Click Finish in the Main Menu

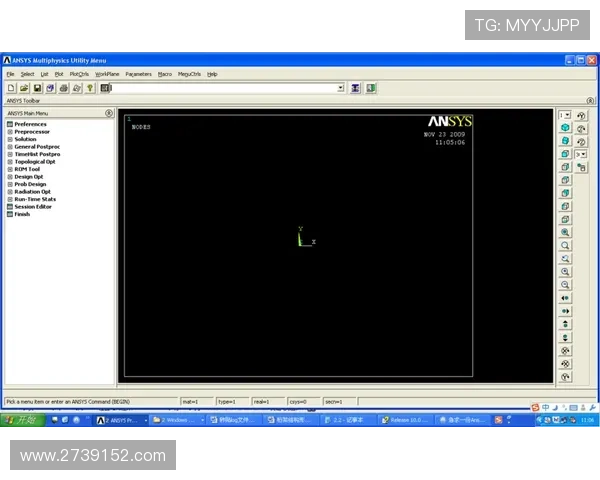22,214
